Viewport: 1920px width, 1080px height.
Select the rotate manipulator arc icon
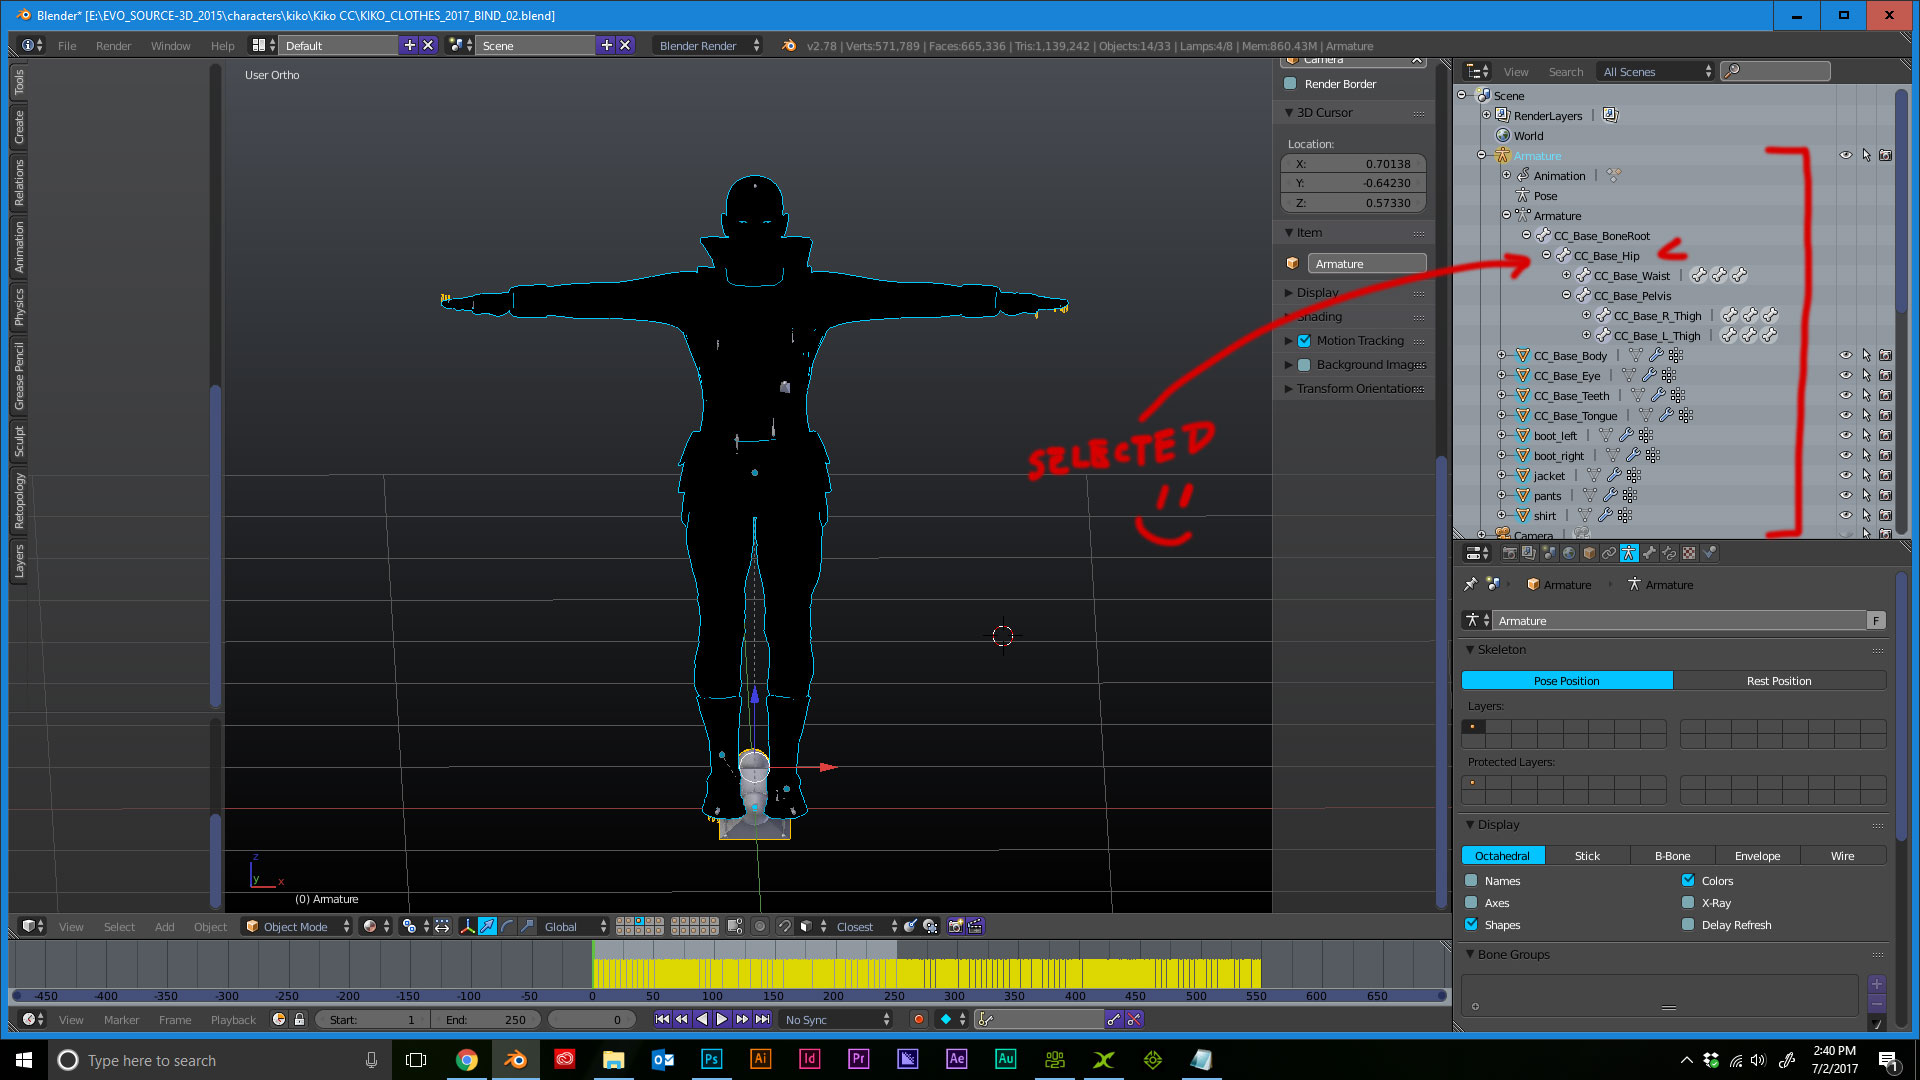[x=507, y=926]
